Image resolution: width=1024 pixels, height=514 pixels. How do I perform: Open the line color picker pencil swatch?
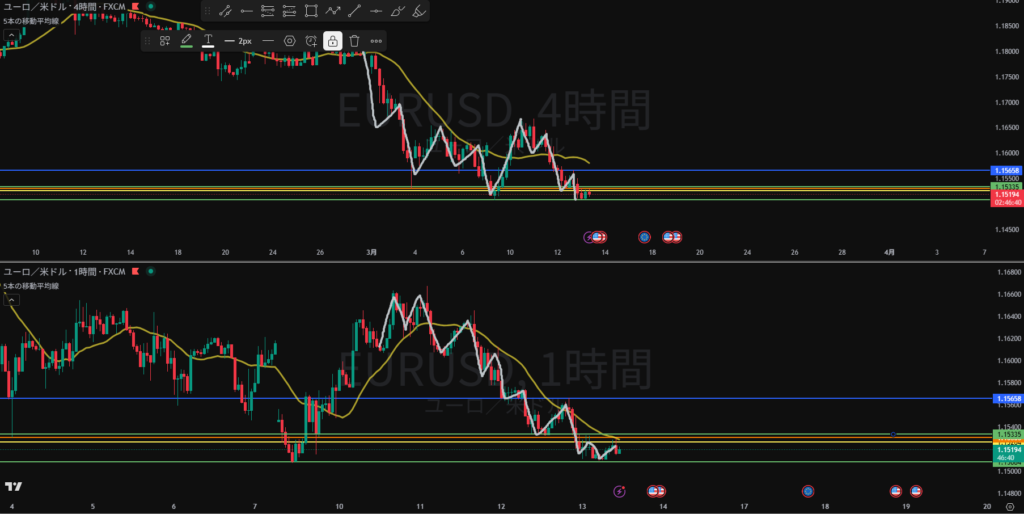pos(186,41)
